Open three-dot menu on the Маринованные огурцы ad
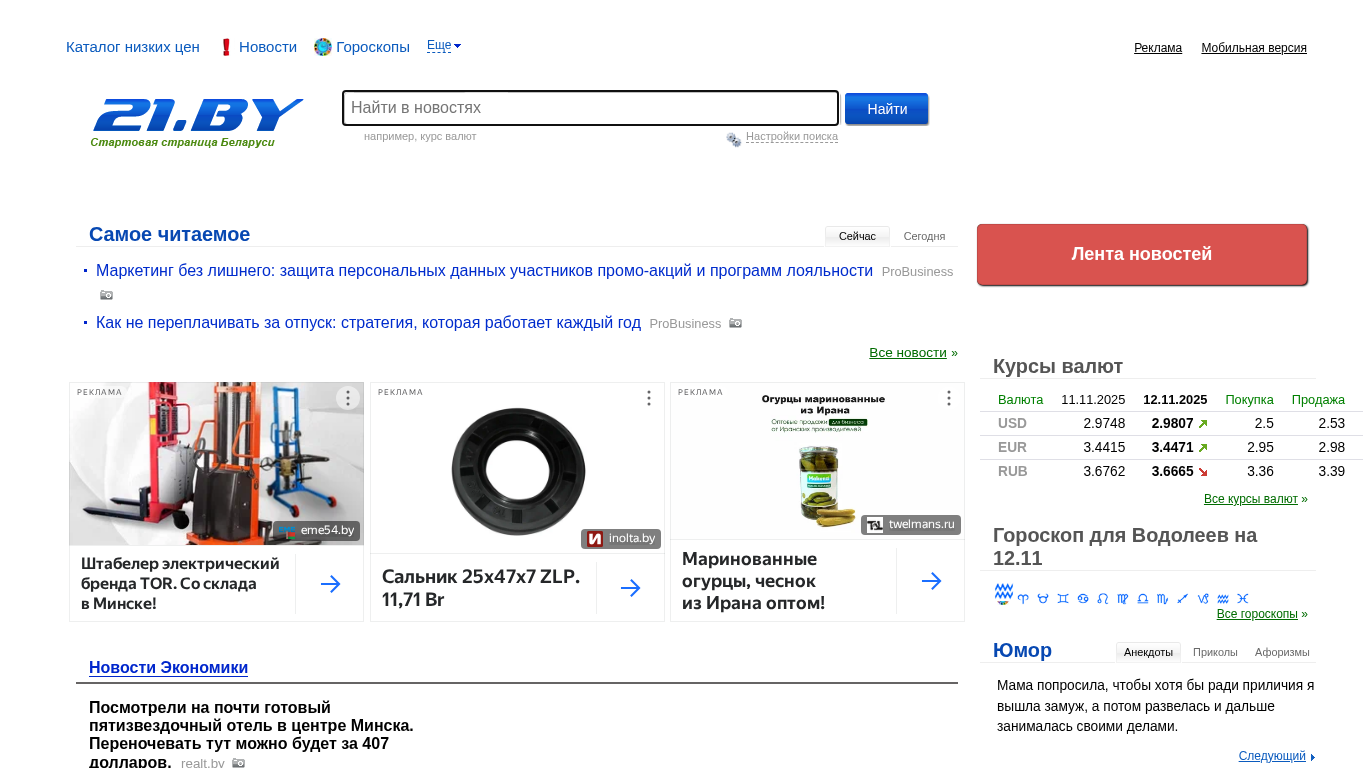Image resolution: width=1366 pixels, height=768 pixels. point(949,398)
